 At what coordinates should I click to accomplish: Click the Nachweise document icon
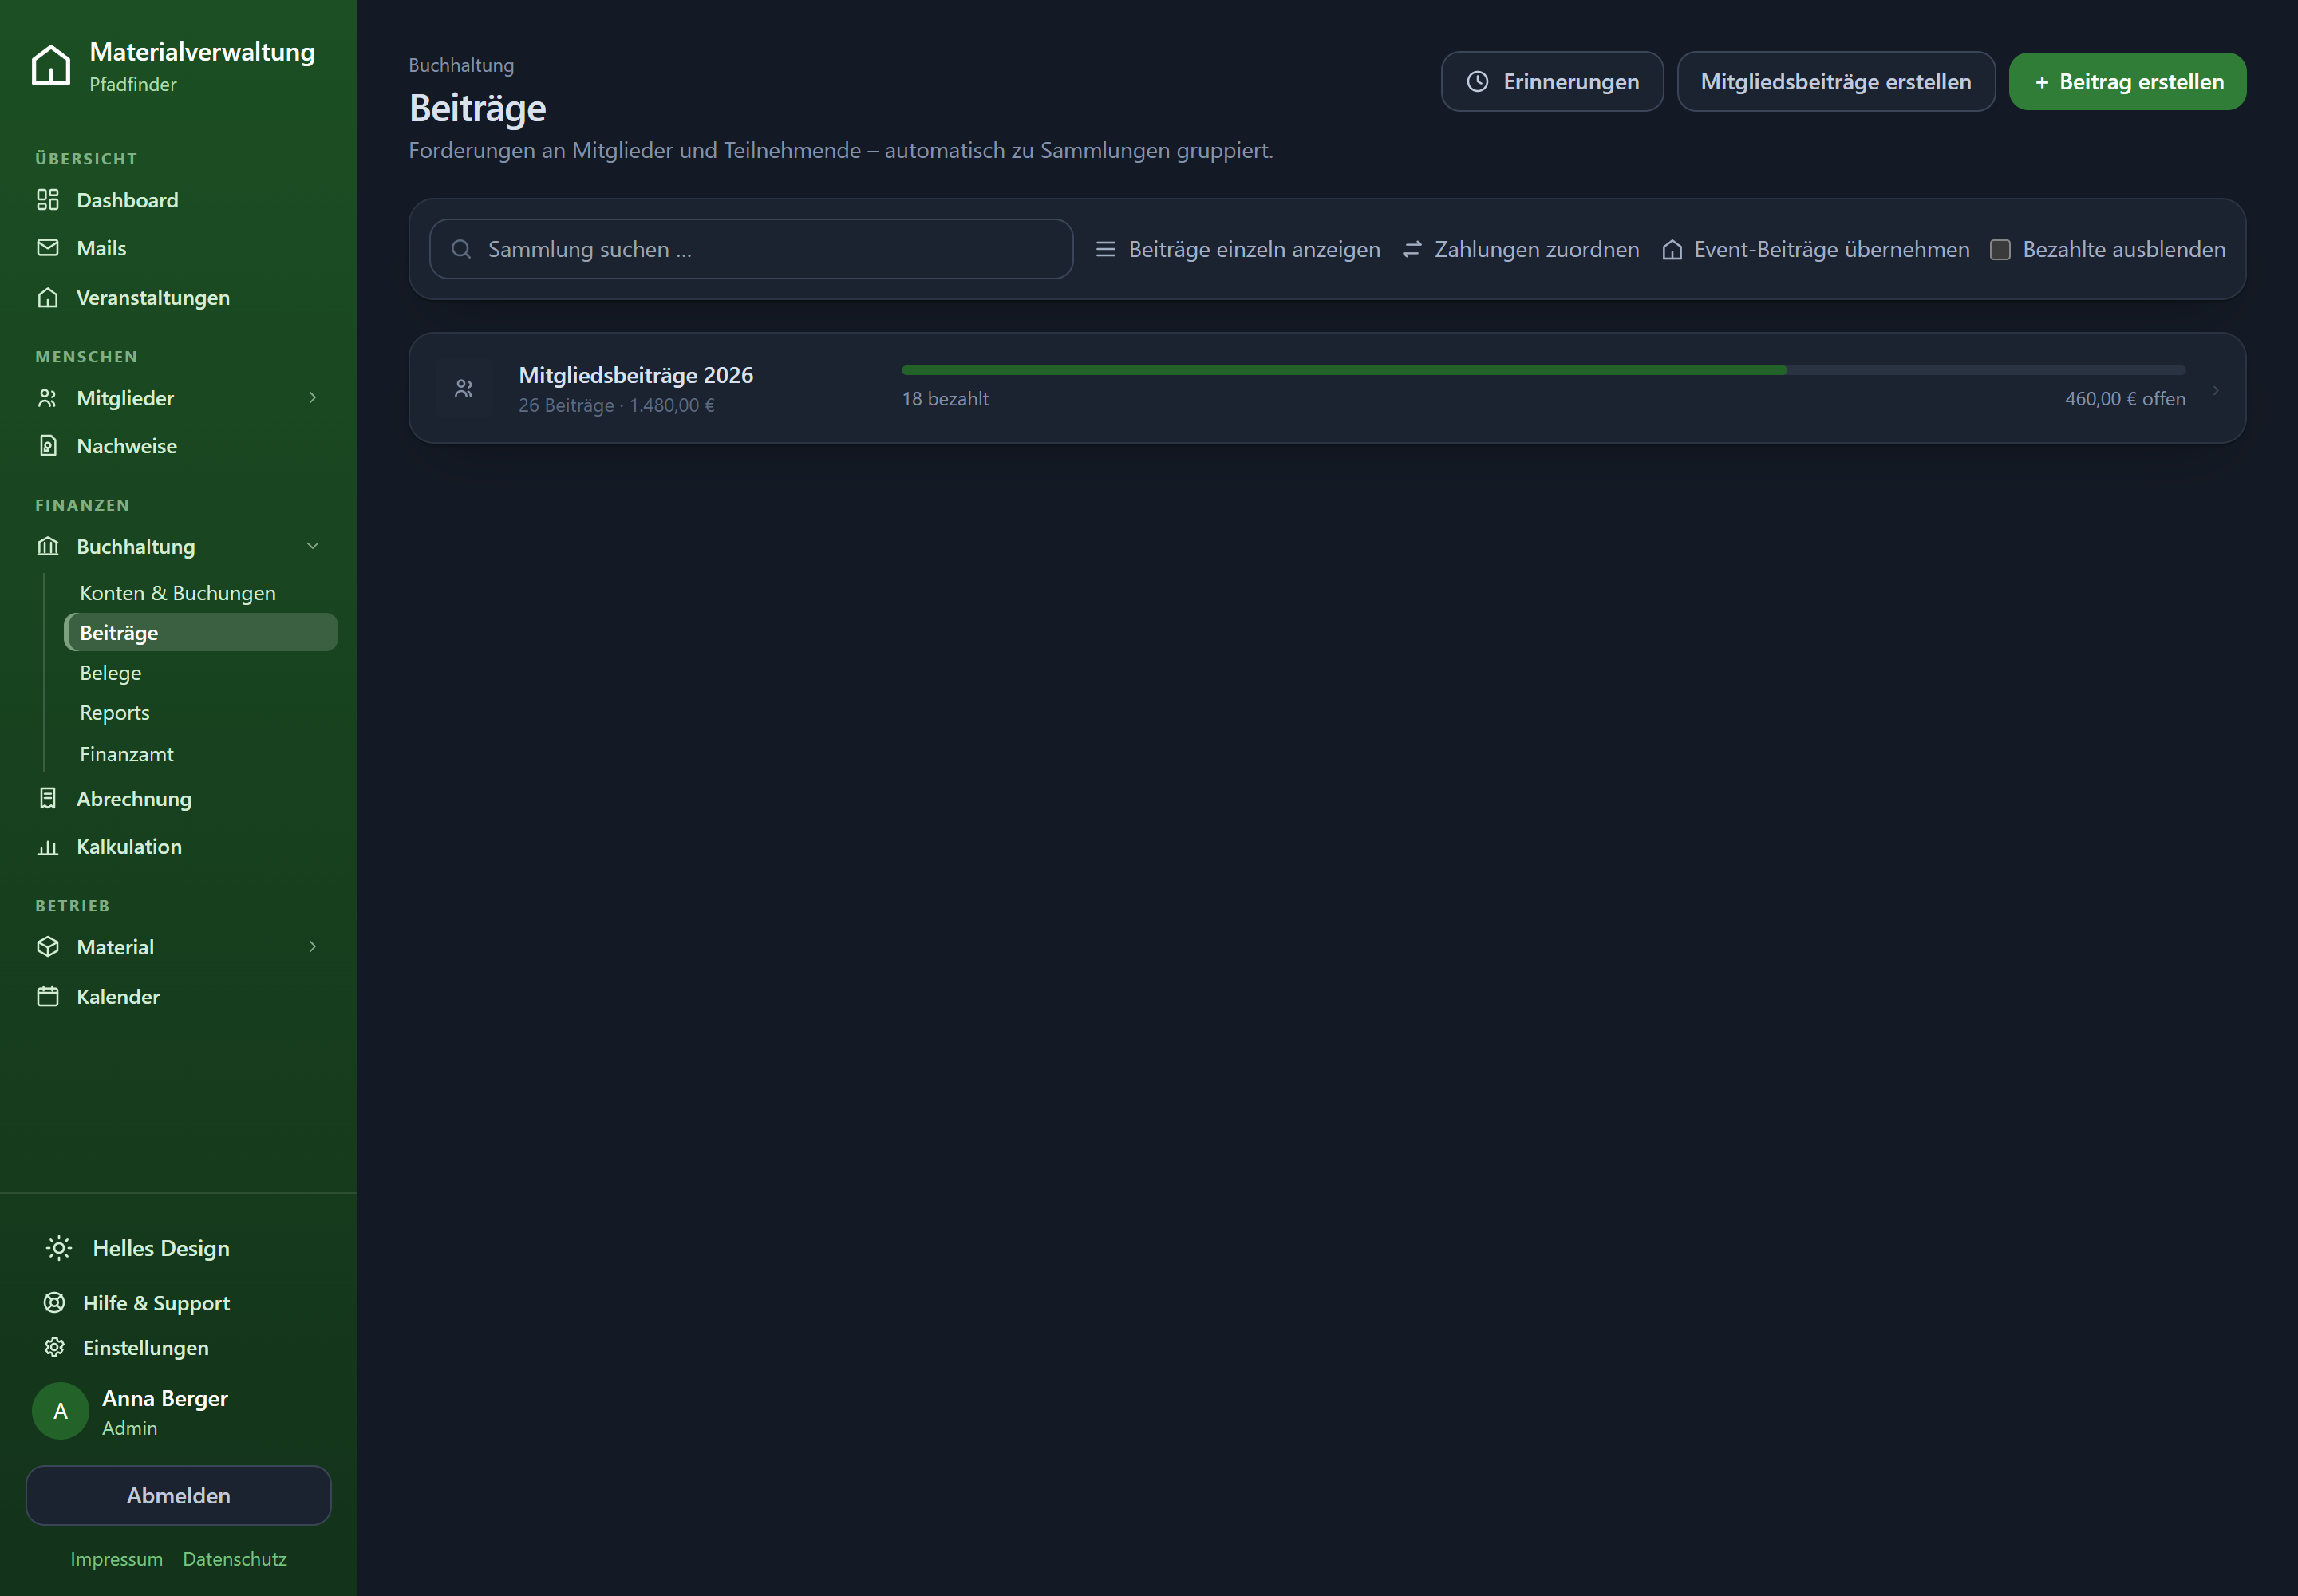(48, 446)
